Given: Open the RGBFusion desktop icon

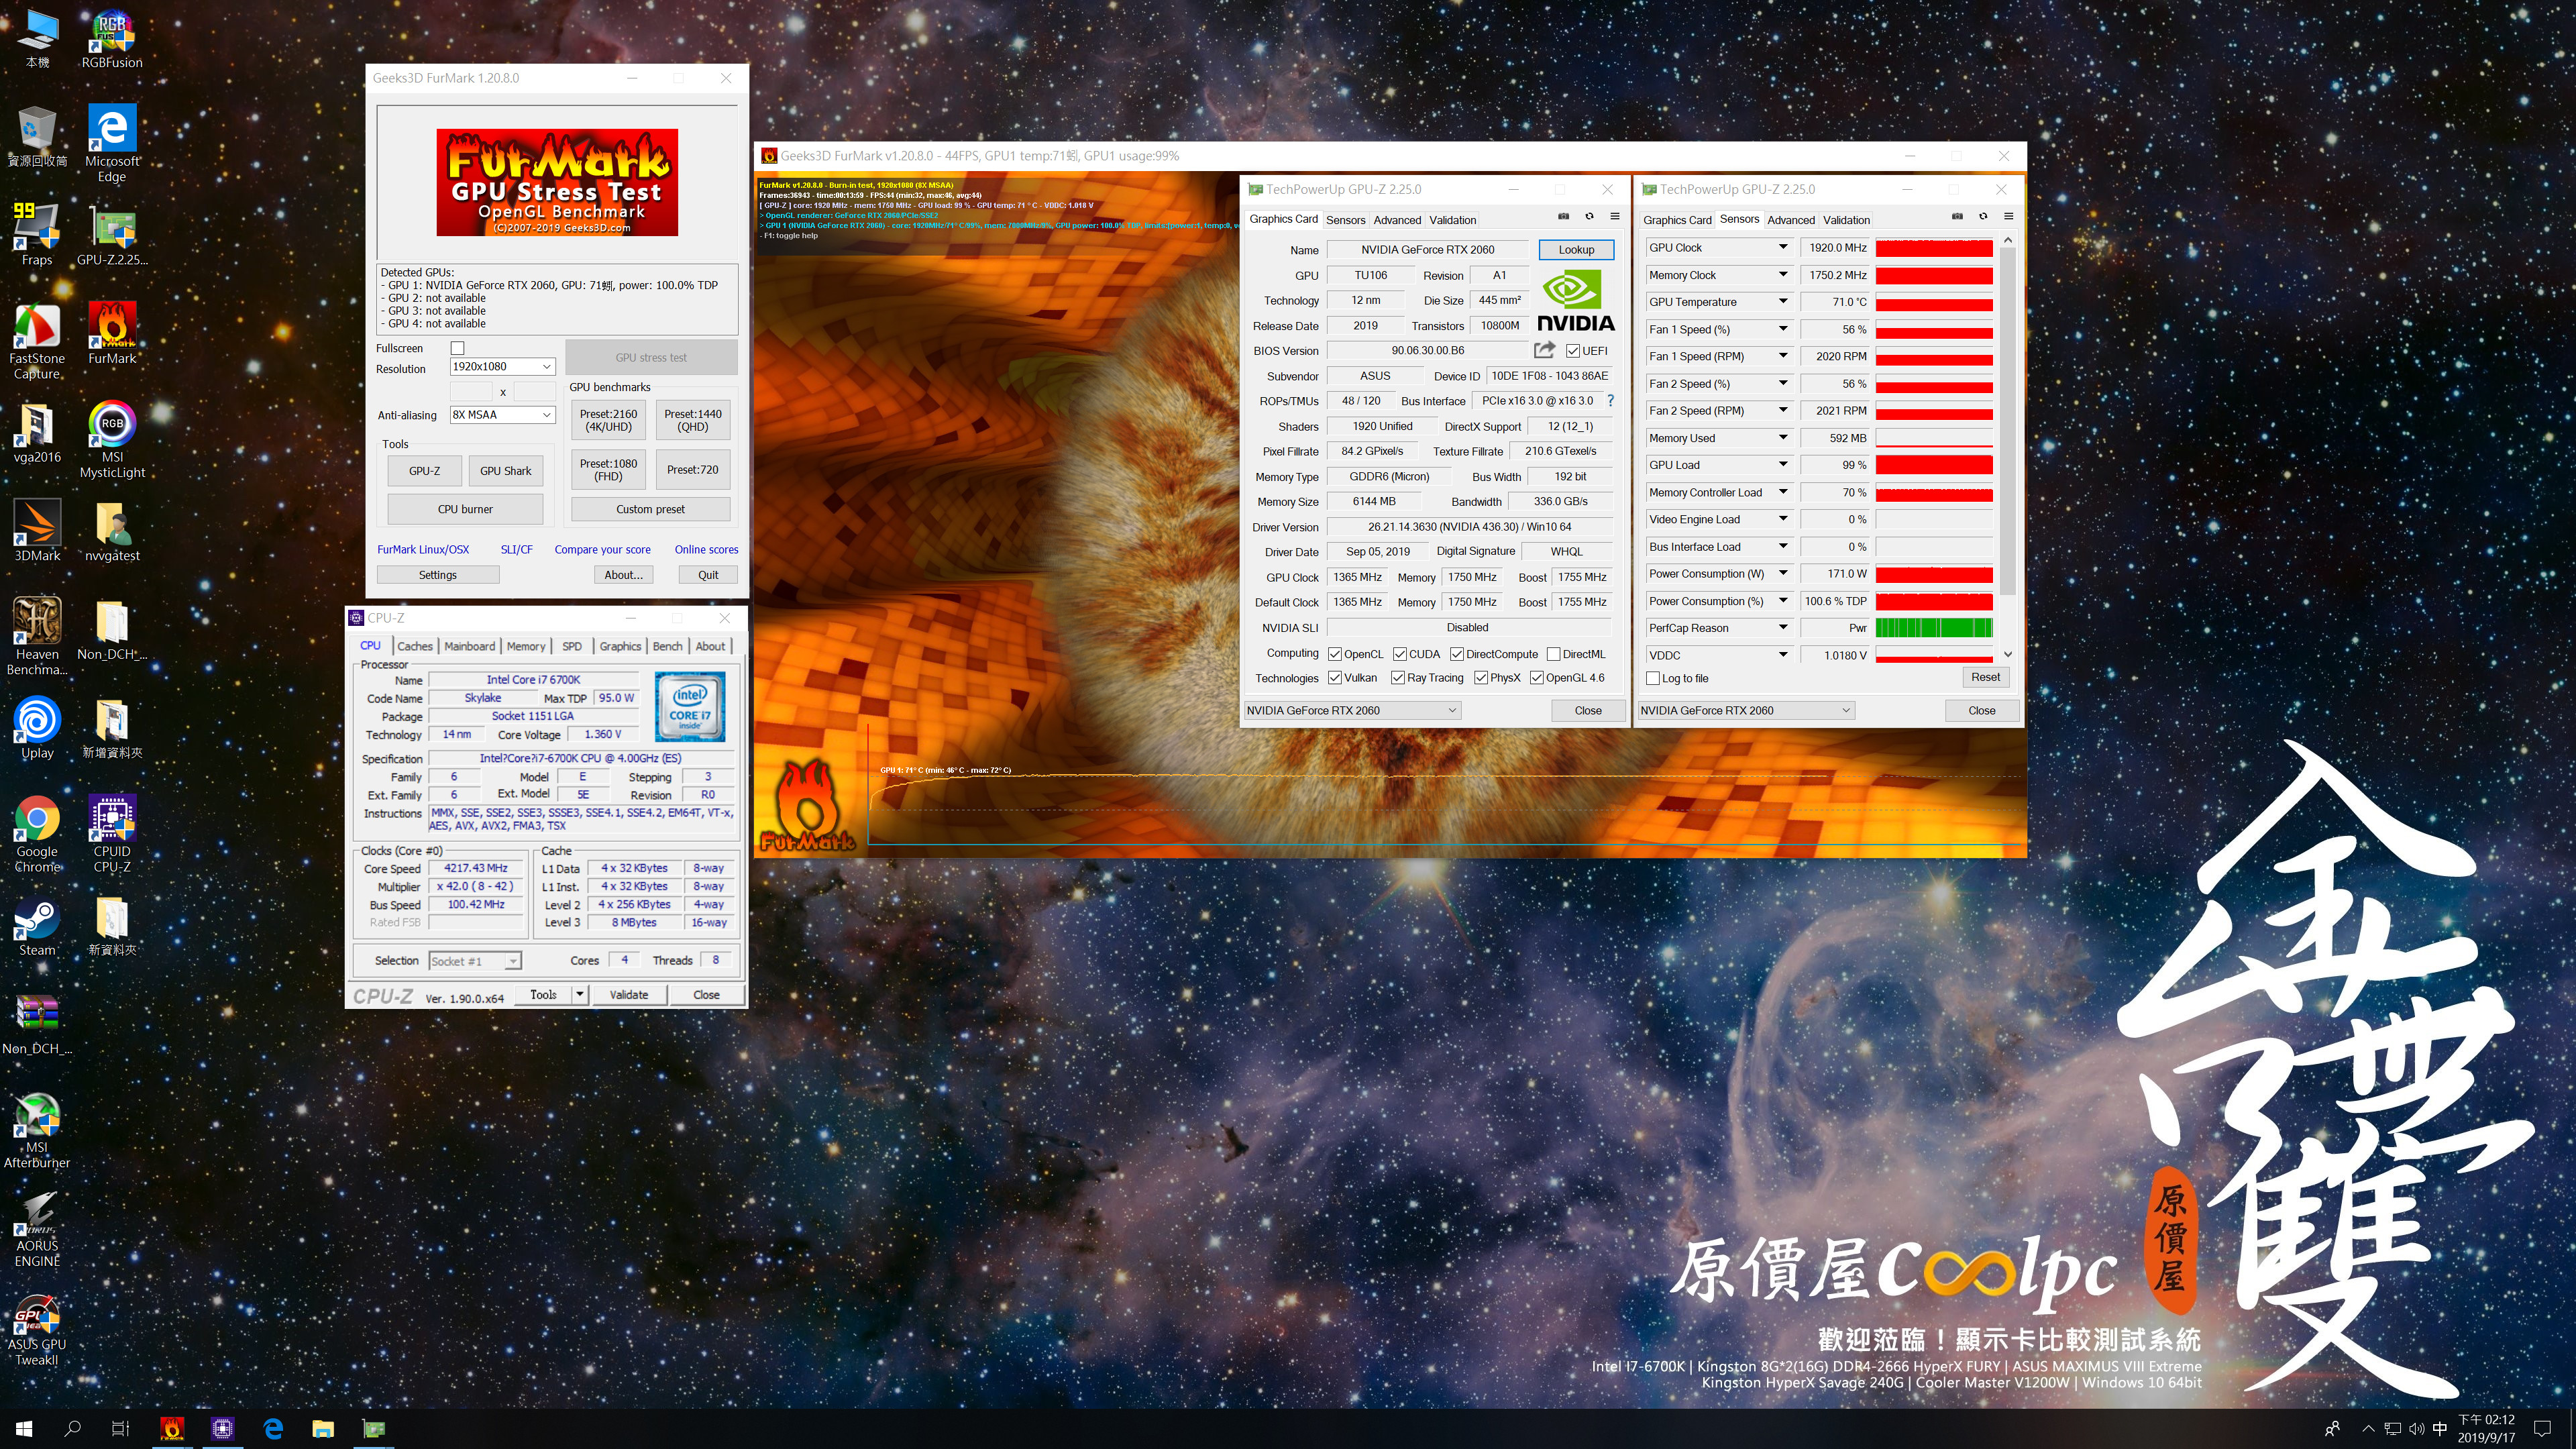Looking at the screenshot, I should pyautogui.click(x=112, y=38).
